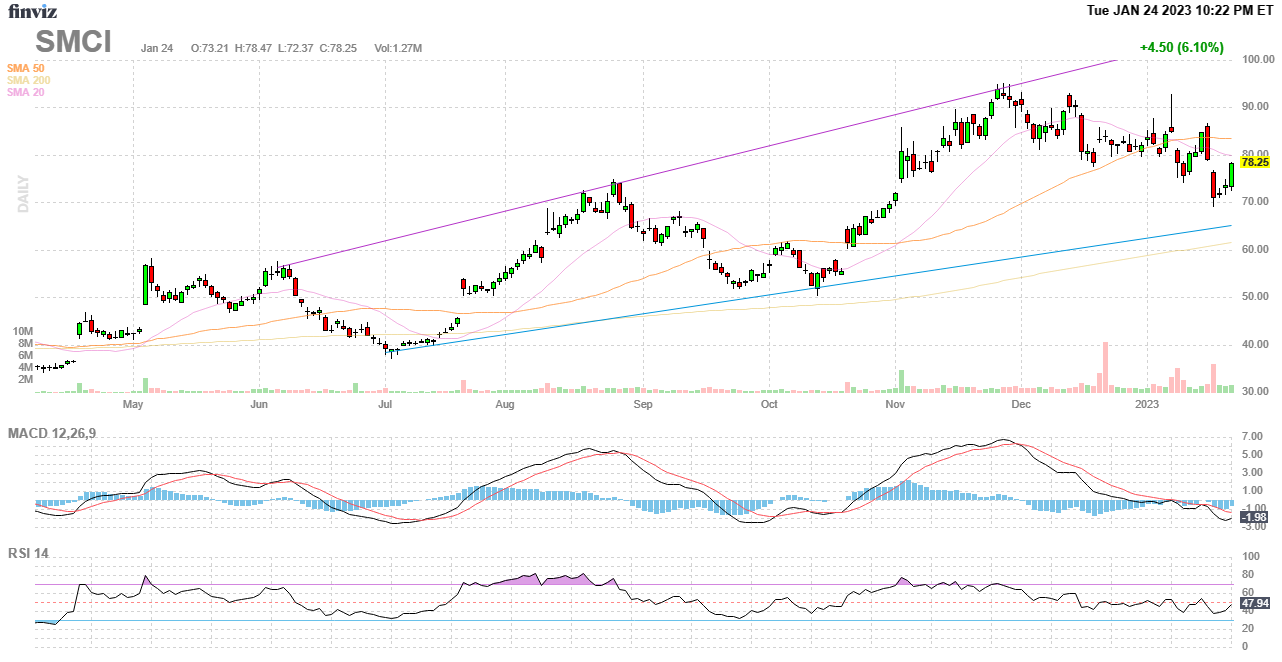Click the SMA 50 legend label
The height and width of the screenshot is (662, 1282).
click(25, 68)
